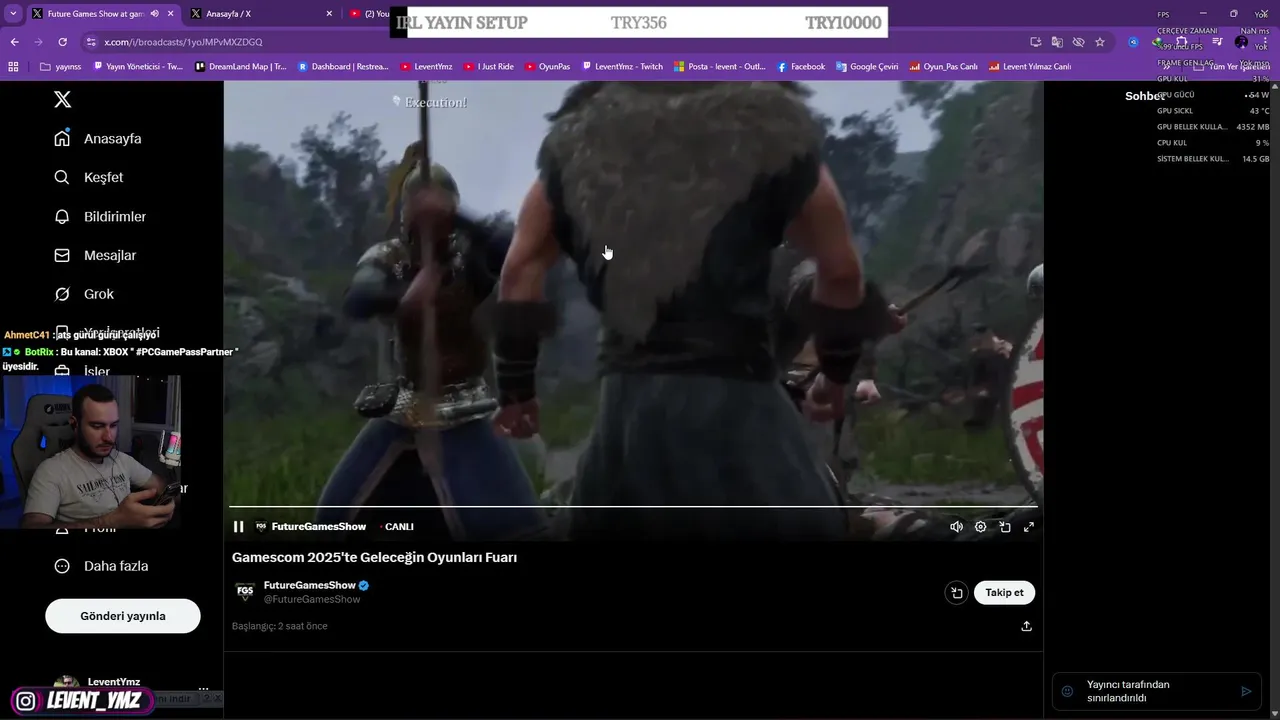1280x720 pixels.
Task: Click the browser forward arrow
Action: [x=38, y=42]
